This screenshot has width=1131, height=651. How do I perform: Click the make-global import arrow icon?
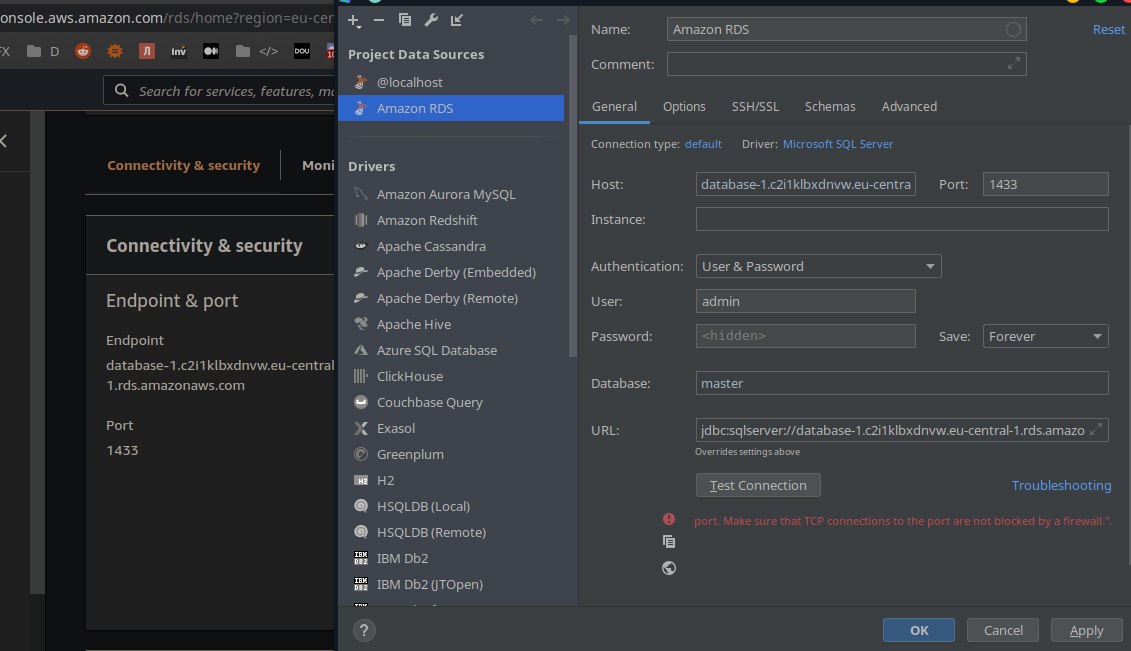[x=457, y=20]
